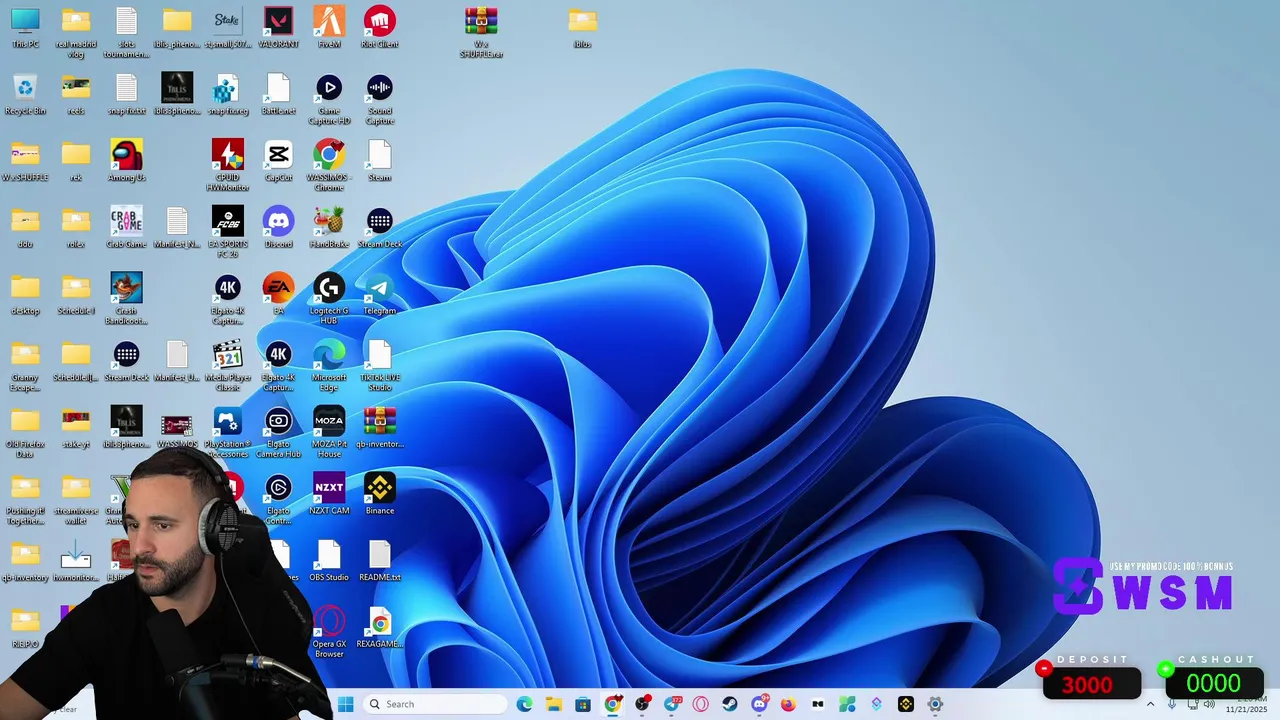Image resolution: width=1280 pixels, height=720 pixels.
Task: Open the ddo folder
Action: point(25,228)
